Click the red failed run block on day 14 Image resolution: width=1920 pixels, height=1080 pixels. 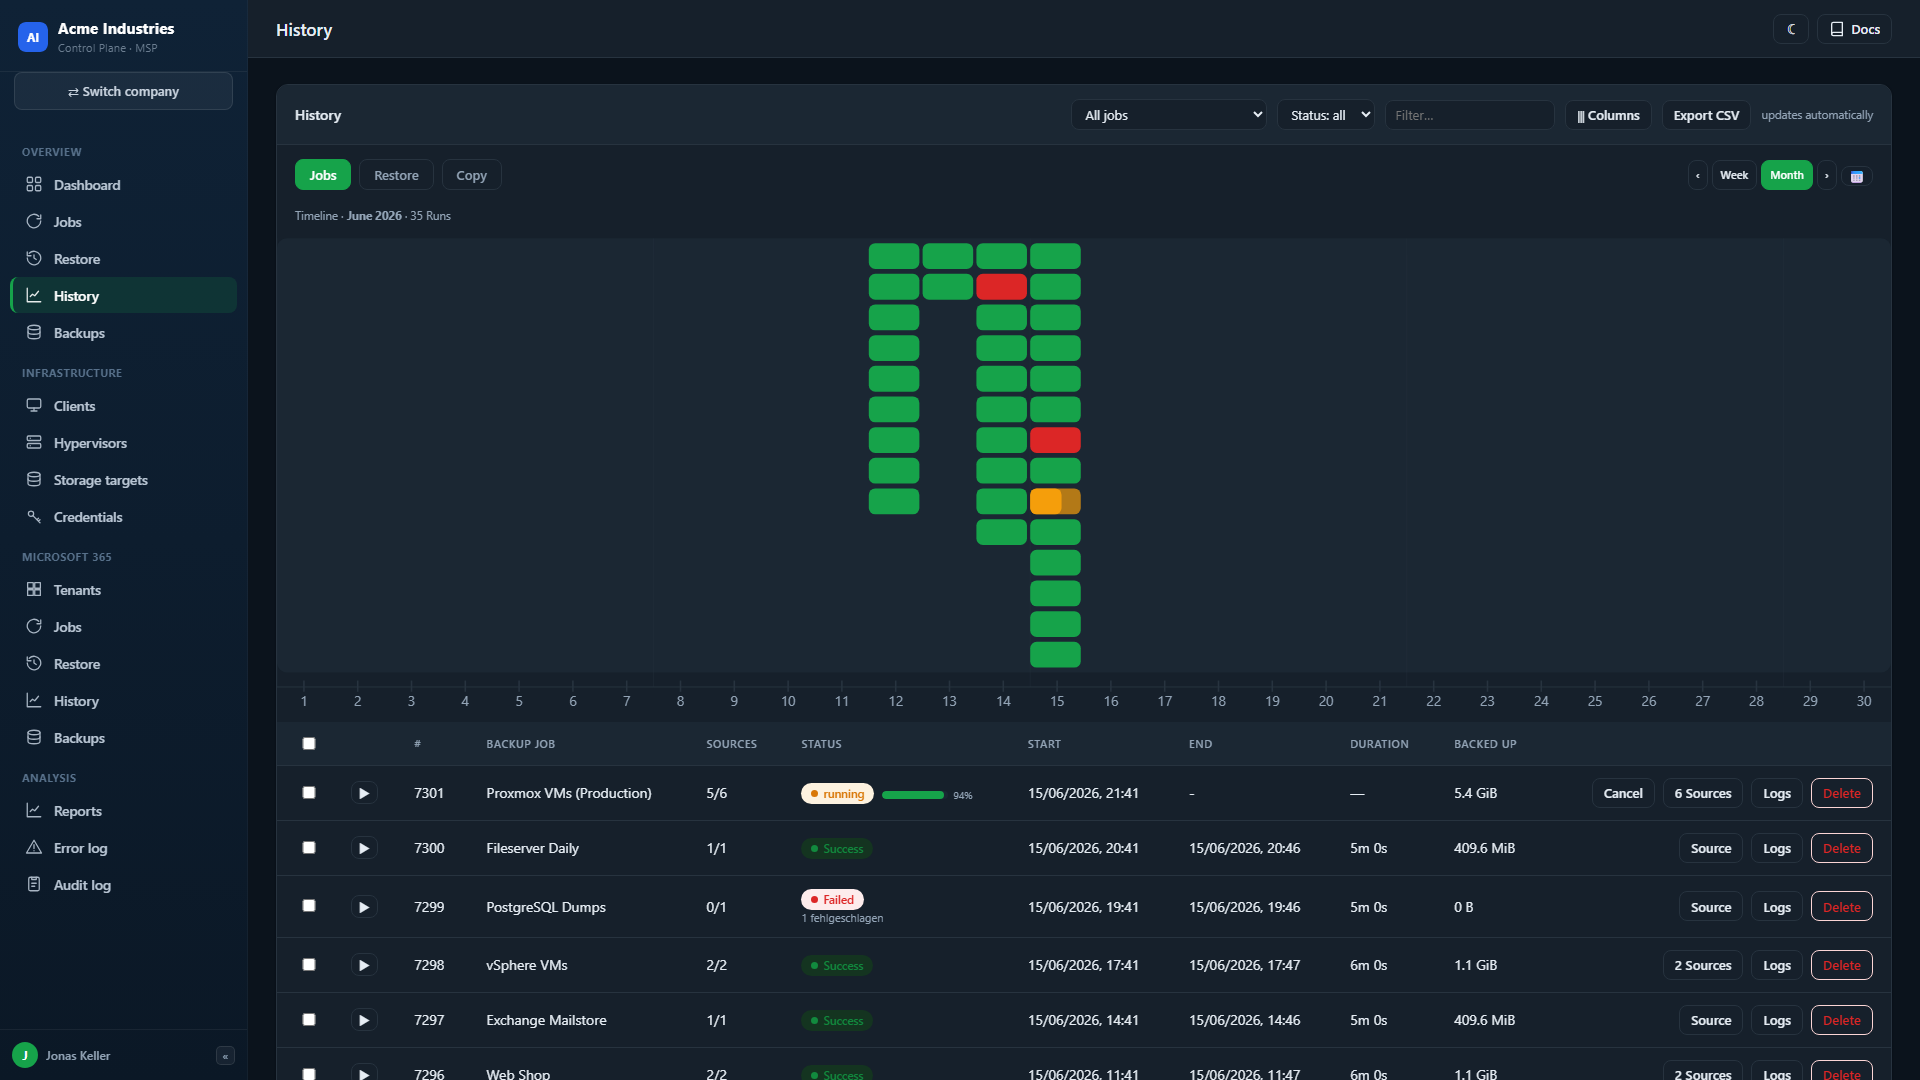pos(1001,287)
